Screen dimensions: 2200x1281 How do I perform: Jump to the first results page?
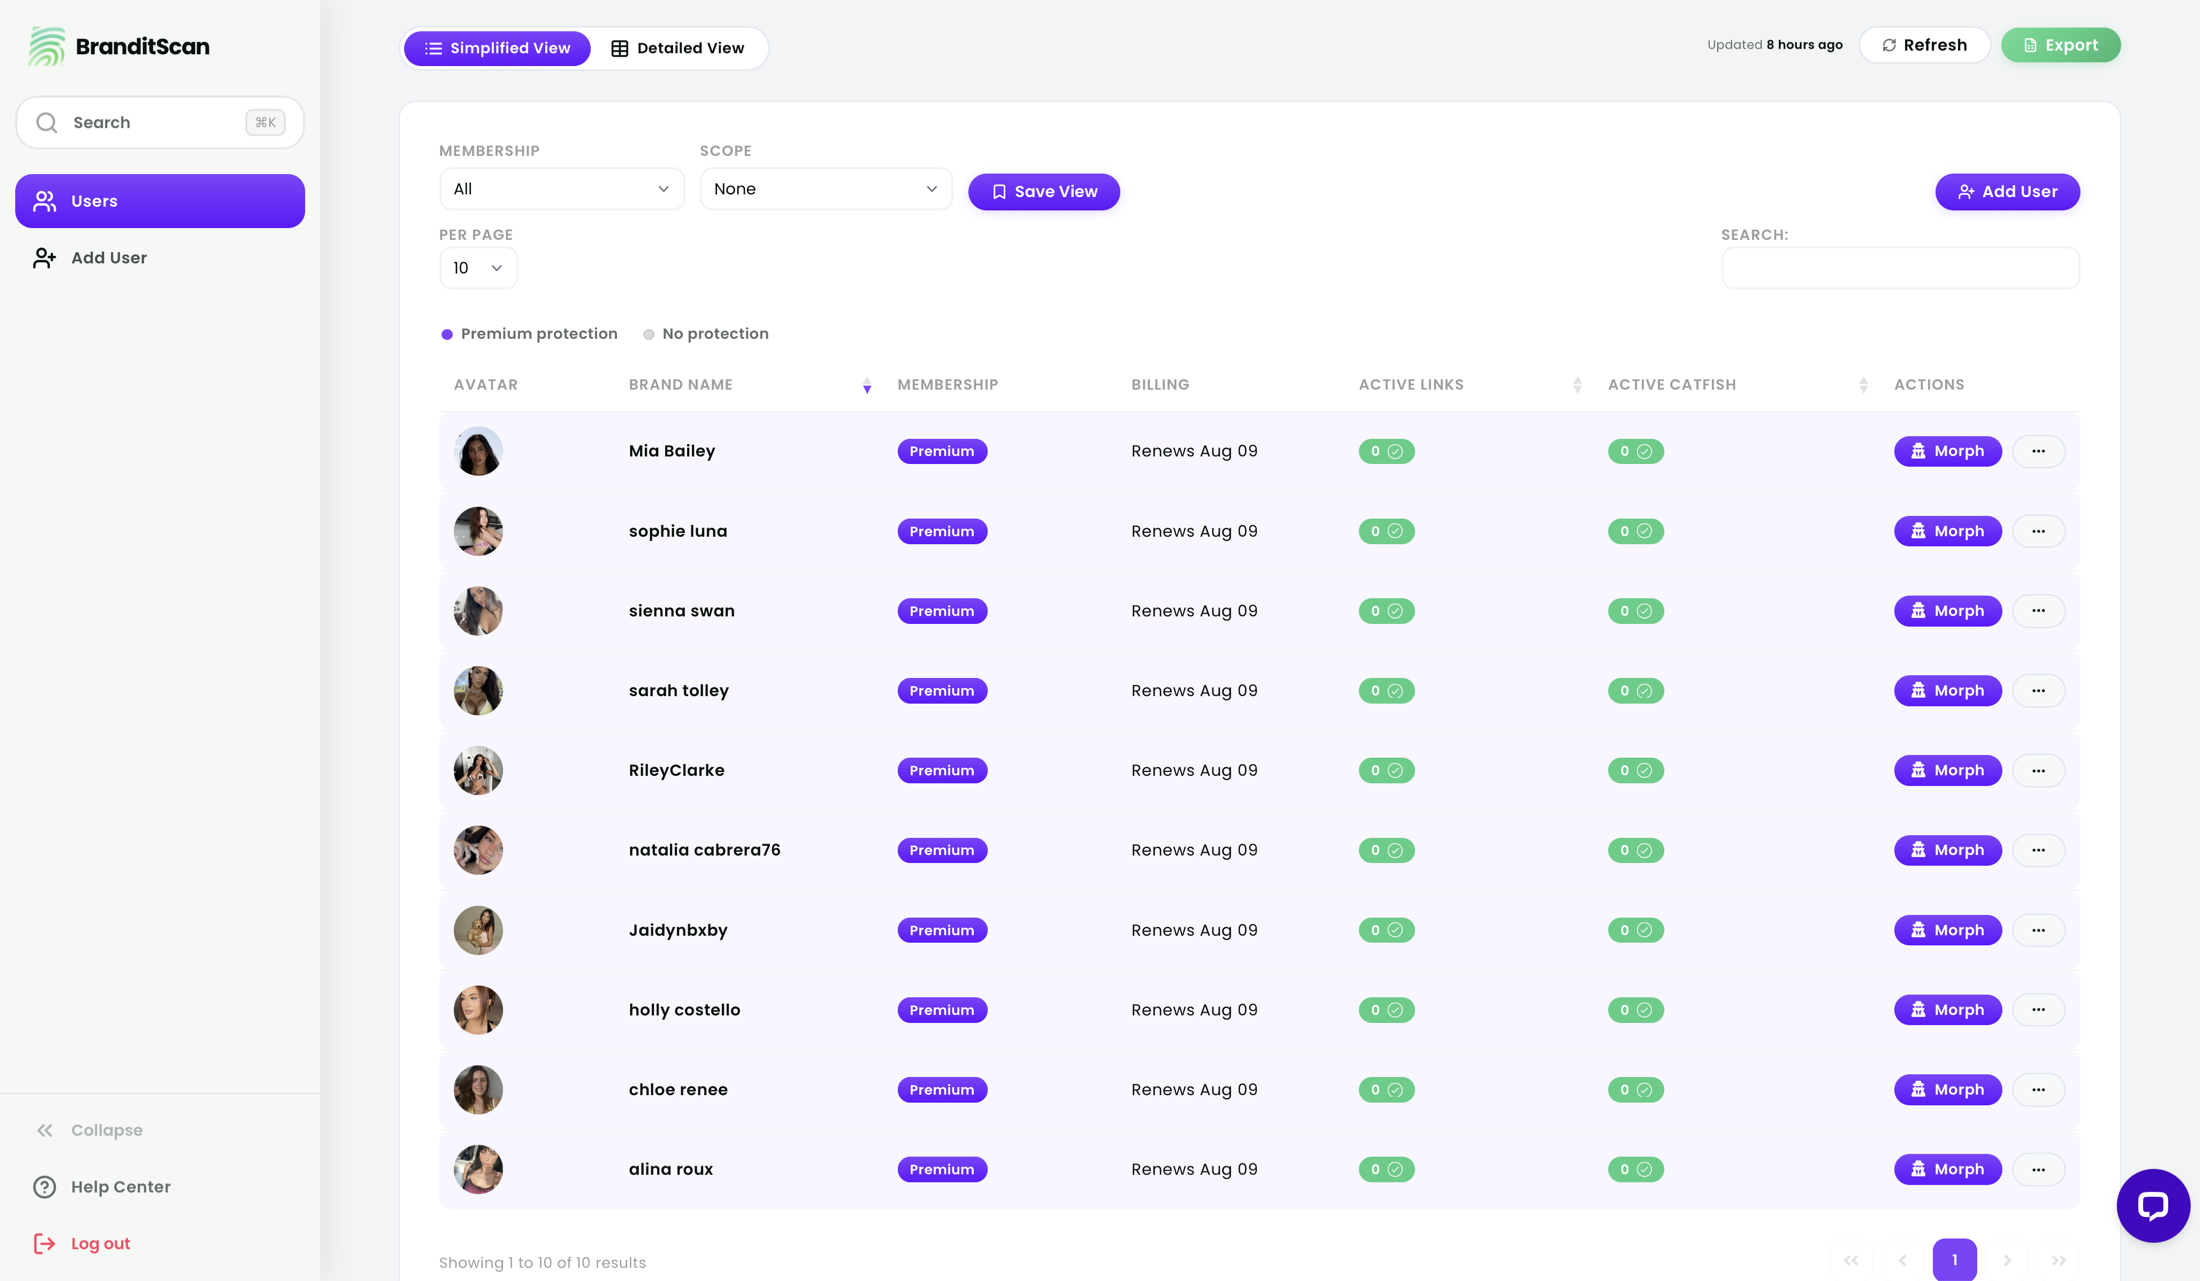point(1851,1260)
